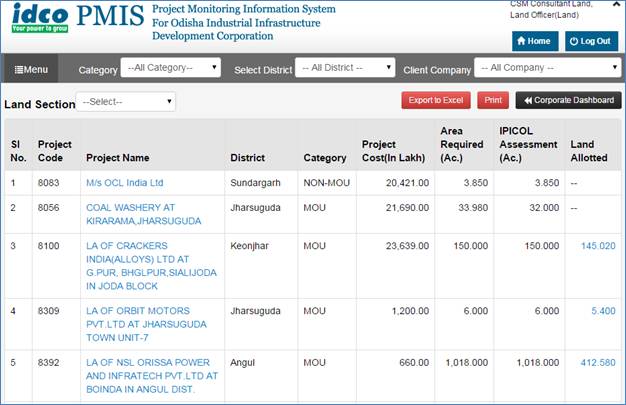Click the Keonjhar district cell
This screenshot has height=405, width=626.
tap(249, 246)
